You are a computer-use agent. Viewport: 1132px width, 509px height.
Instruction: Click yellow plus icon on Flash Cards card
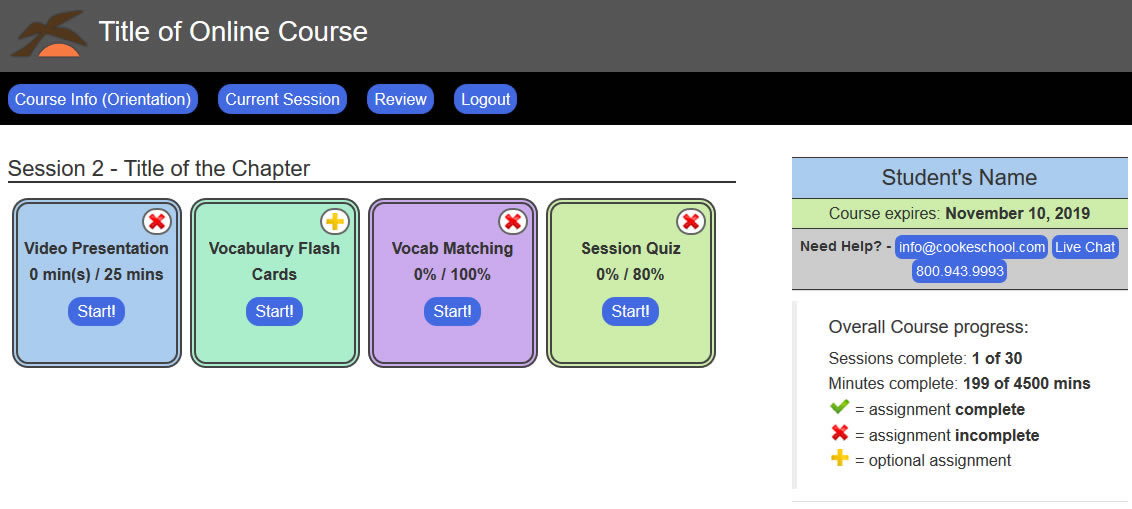[334, 222]
